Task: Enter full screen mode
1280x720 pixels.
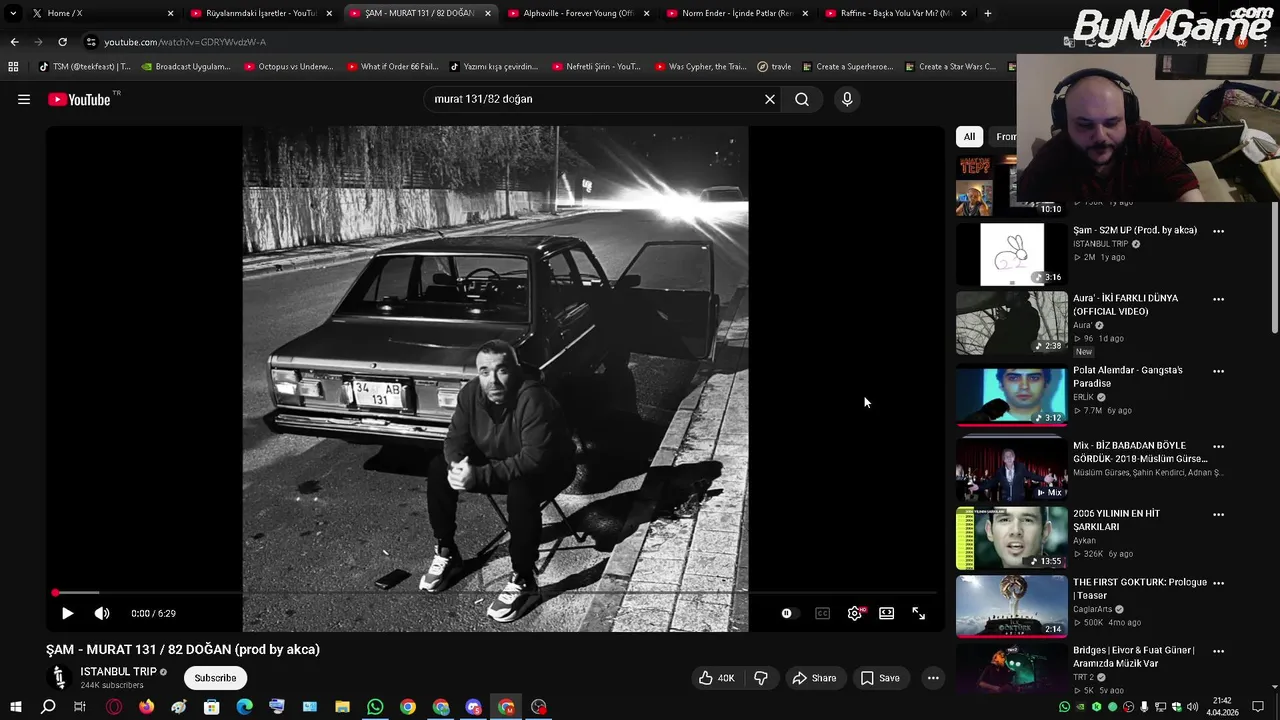Action: pyautogui.click(x=919, y=613)
